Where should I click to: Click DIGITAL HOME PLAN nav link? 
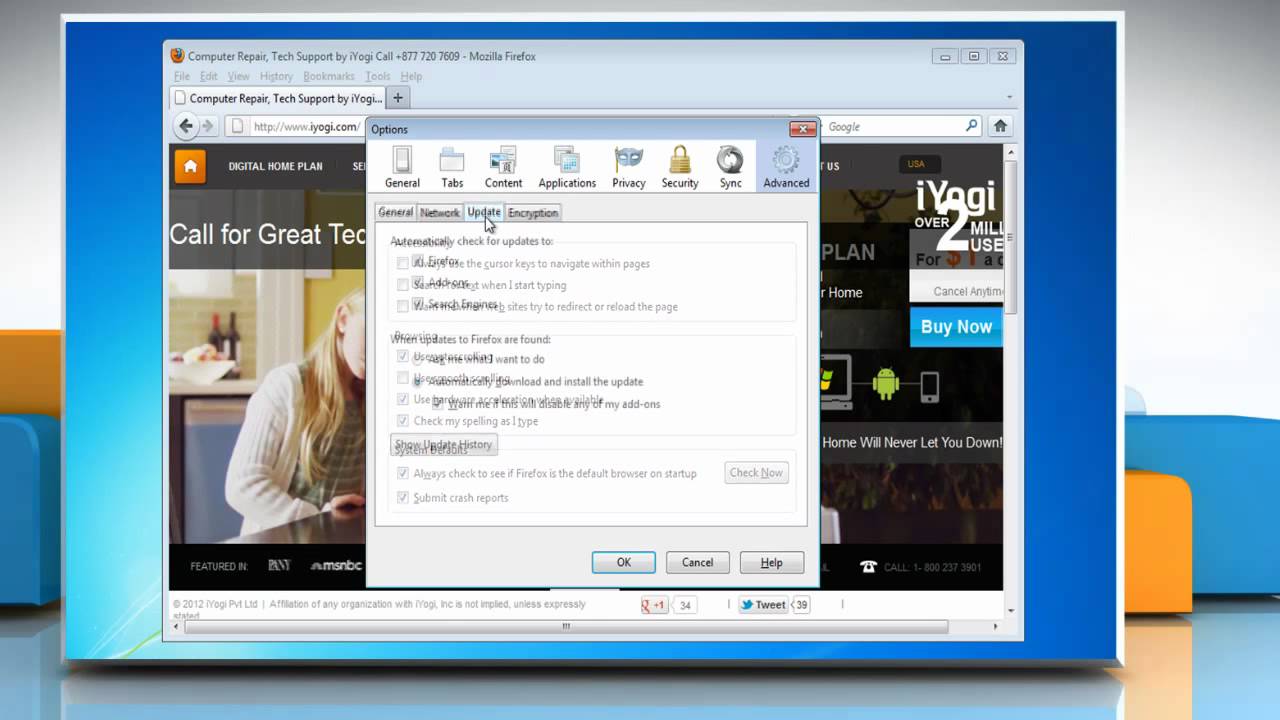(275, 166)
